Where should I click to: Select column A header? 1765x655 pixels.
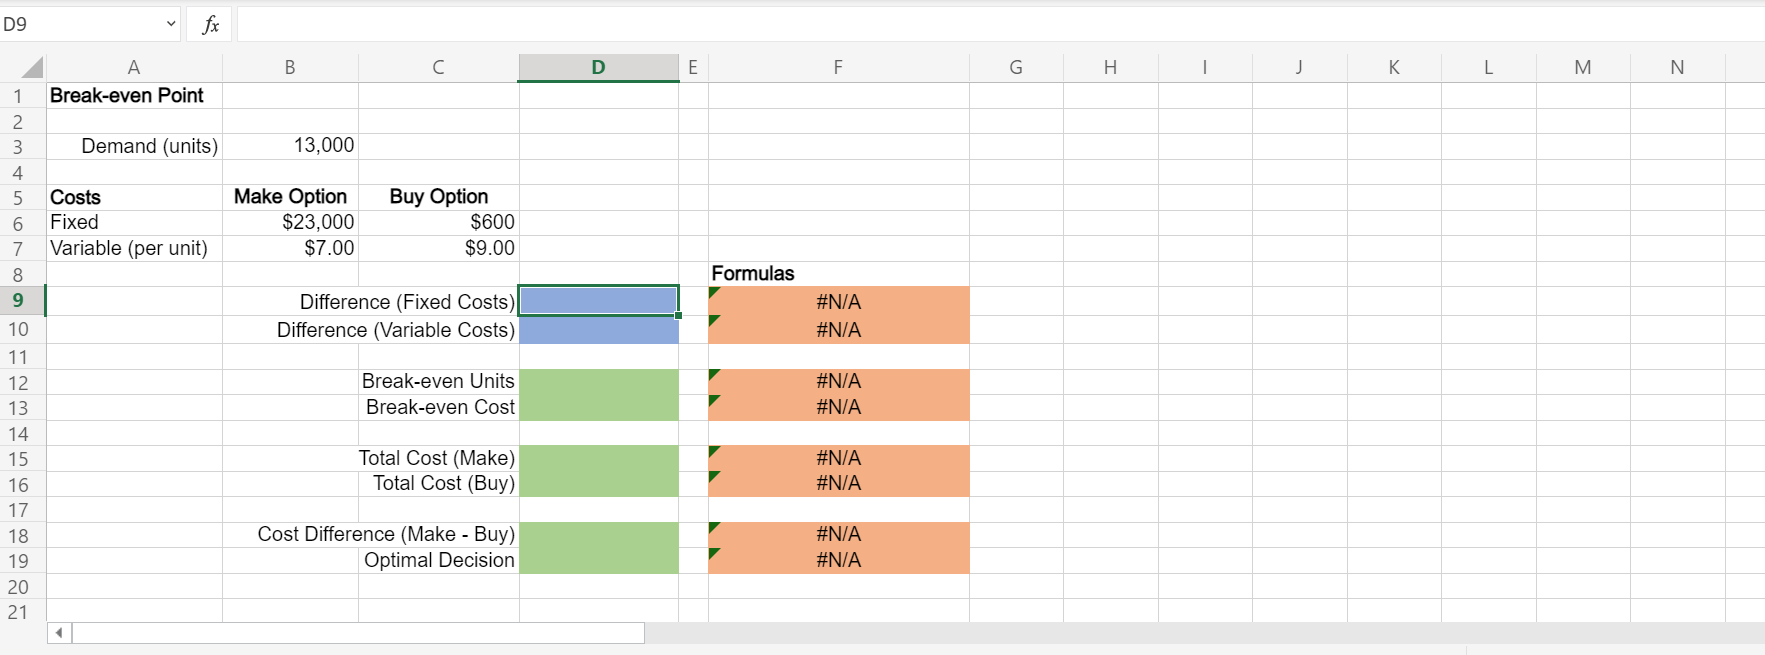[134, 67]
